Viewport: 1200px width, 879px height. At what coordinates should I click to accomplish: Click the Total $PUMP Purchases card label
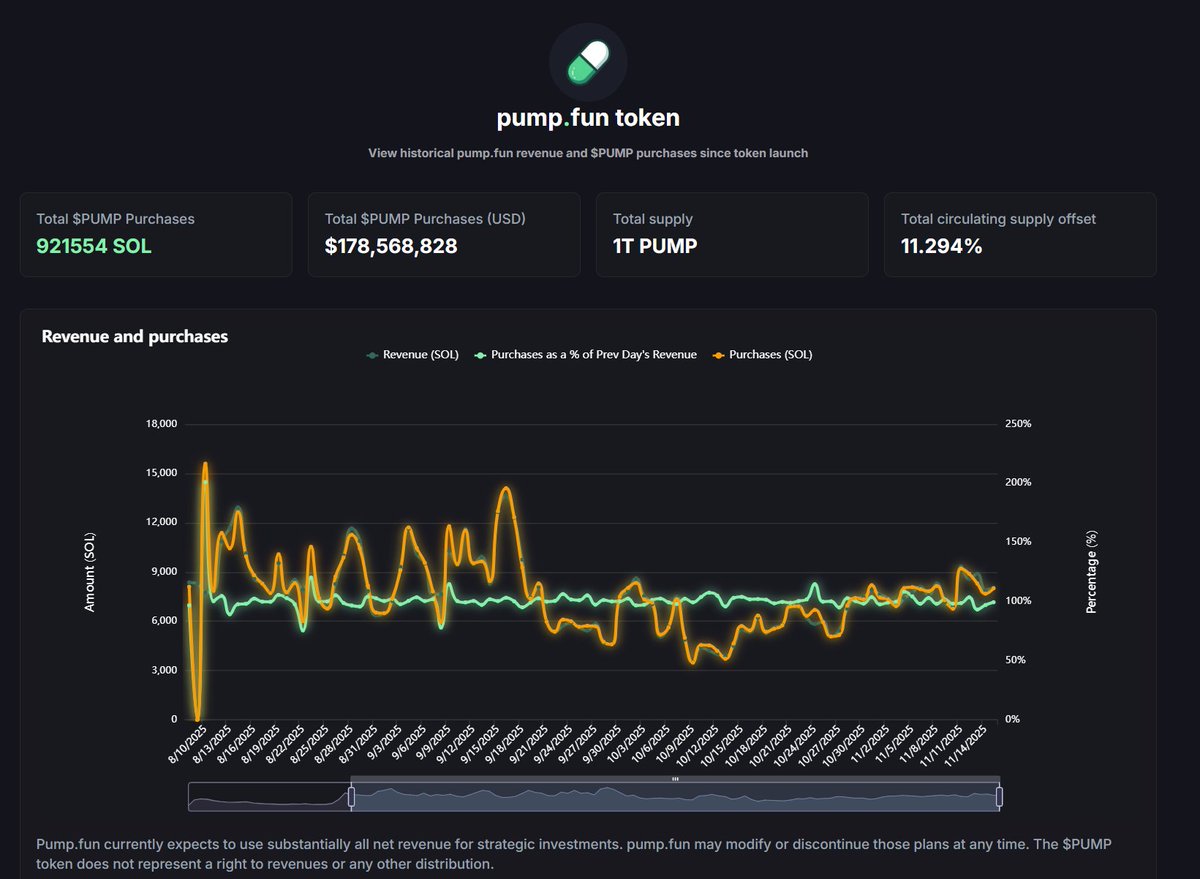116,218
